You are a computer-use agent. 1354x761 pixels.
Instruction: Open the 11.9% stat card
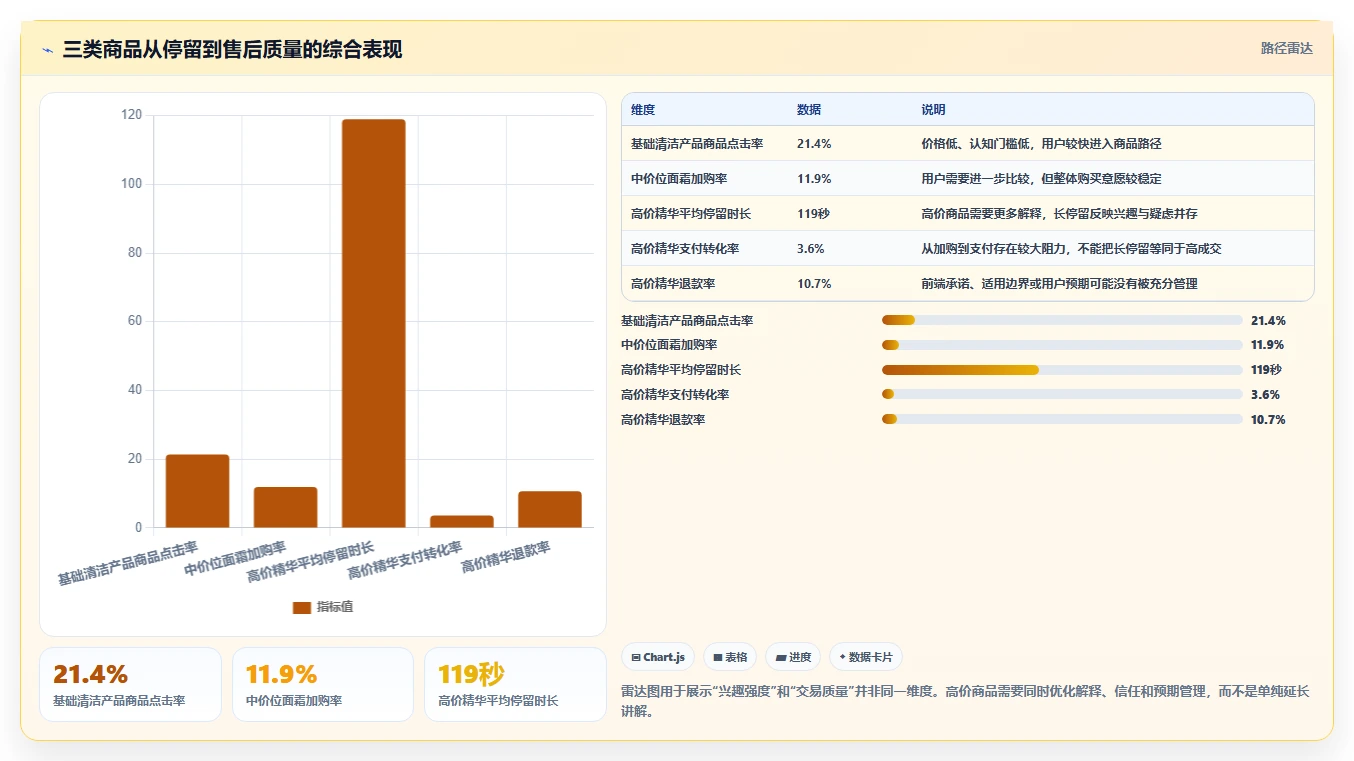[323, 684]
